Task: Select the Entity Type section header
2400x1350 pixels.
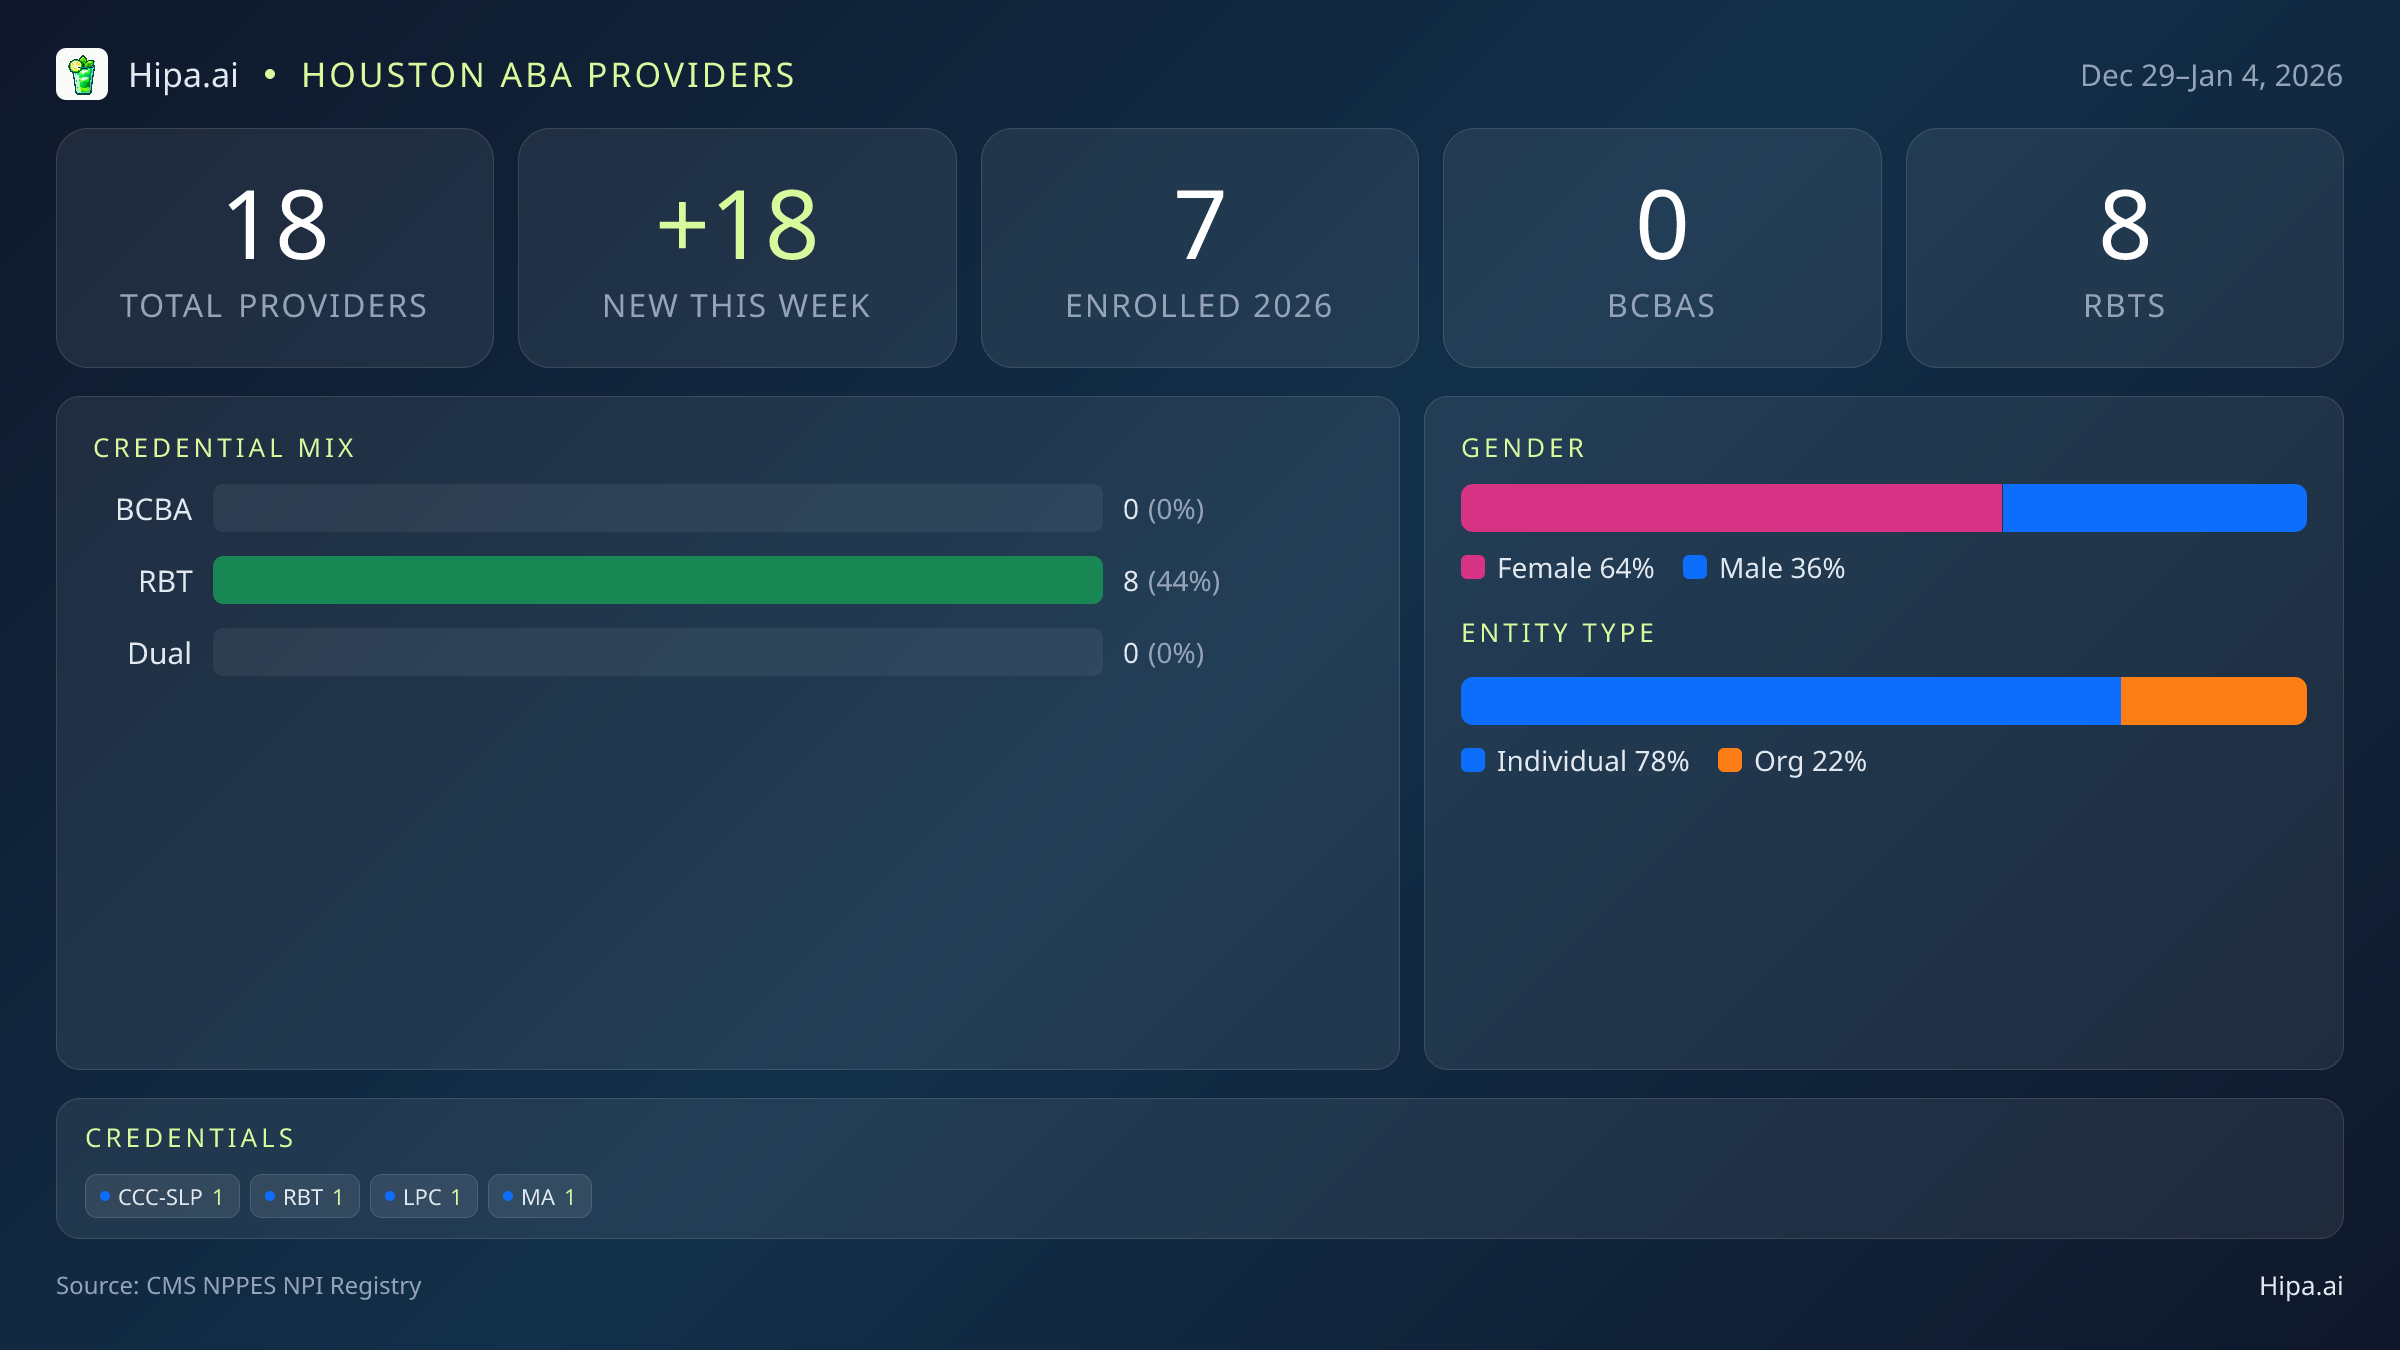Action: coord(1557,632)
